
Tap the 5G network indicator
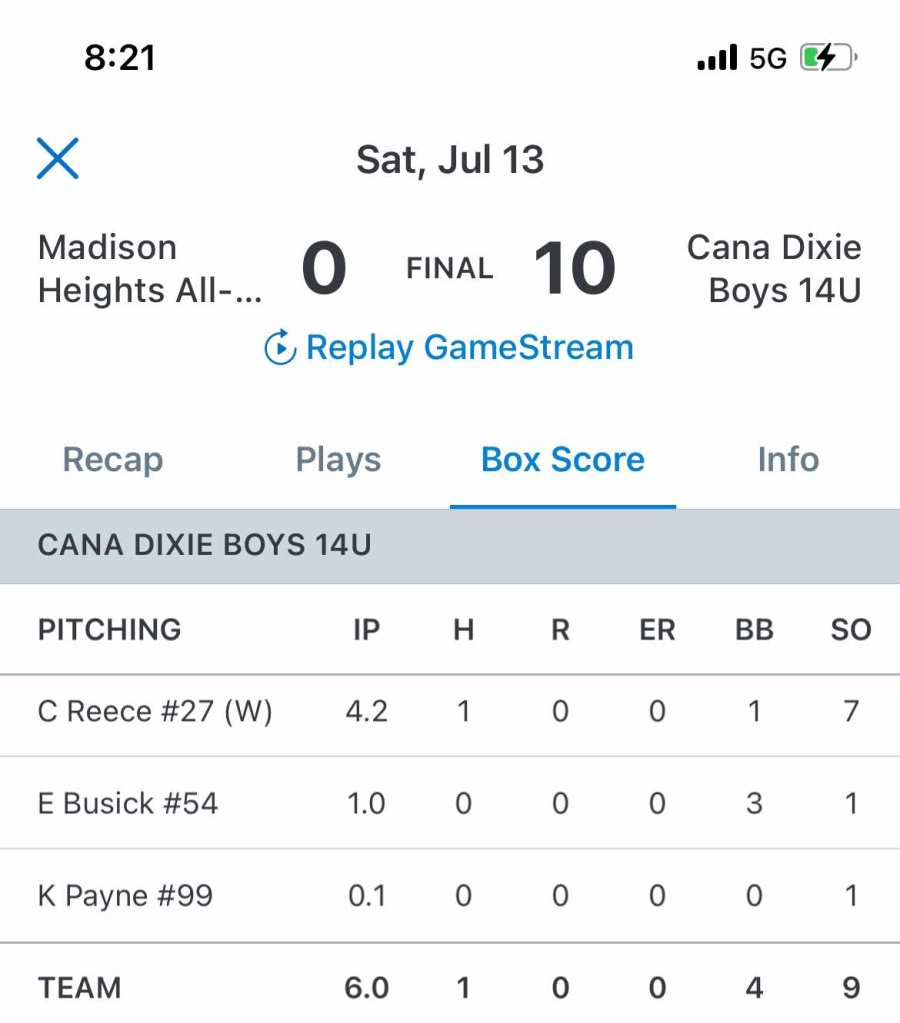tap(768, 58)
